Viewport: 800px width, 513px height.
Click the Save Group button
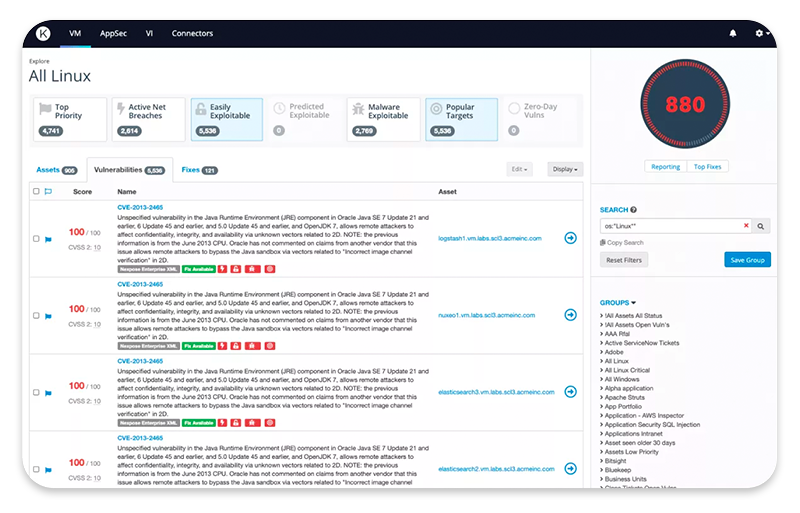(x=747, y=260)
